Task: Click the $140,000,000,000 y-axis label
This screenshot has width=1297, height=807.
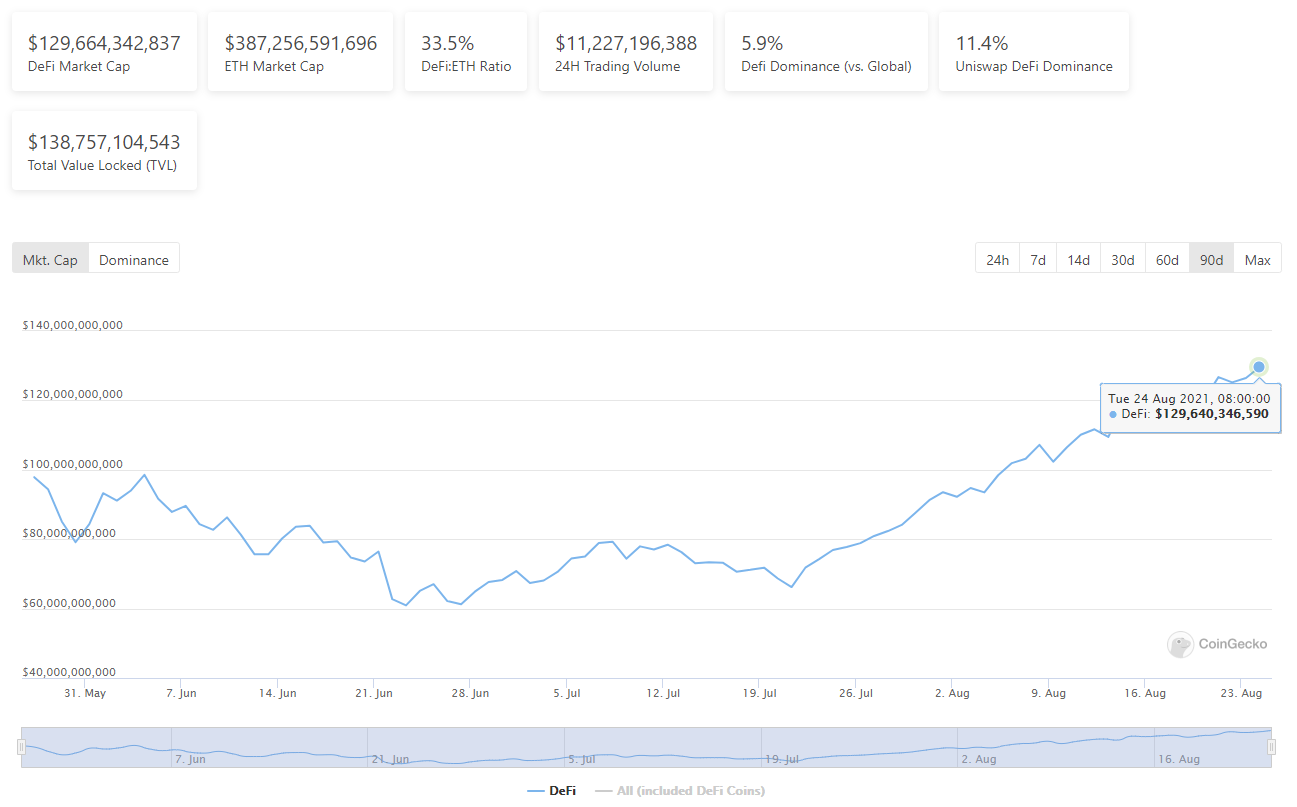Action: (x=73, y=325)
